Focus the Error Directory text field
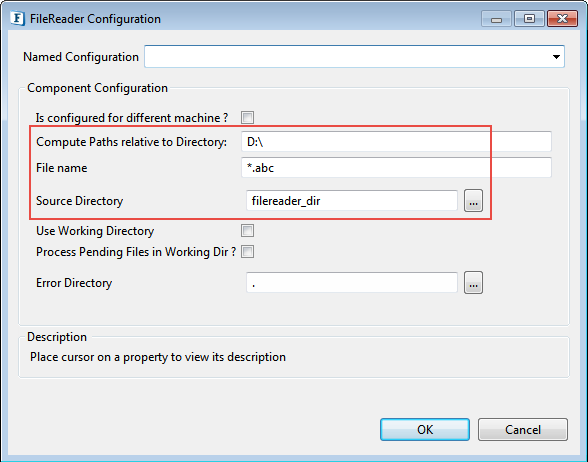Screen dimensions: 588x462 tap(352, 282)
